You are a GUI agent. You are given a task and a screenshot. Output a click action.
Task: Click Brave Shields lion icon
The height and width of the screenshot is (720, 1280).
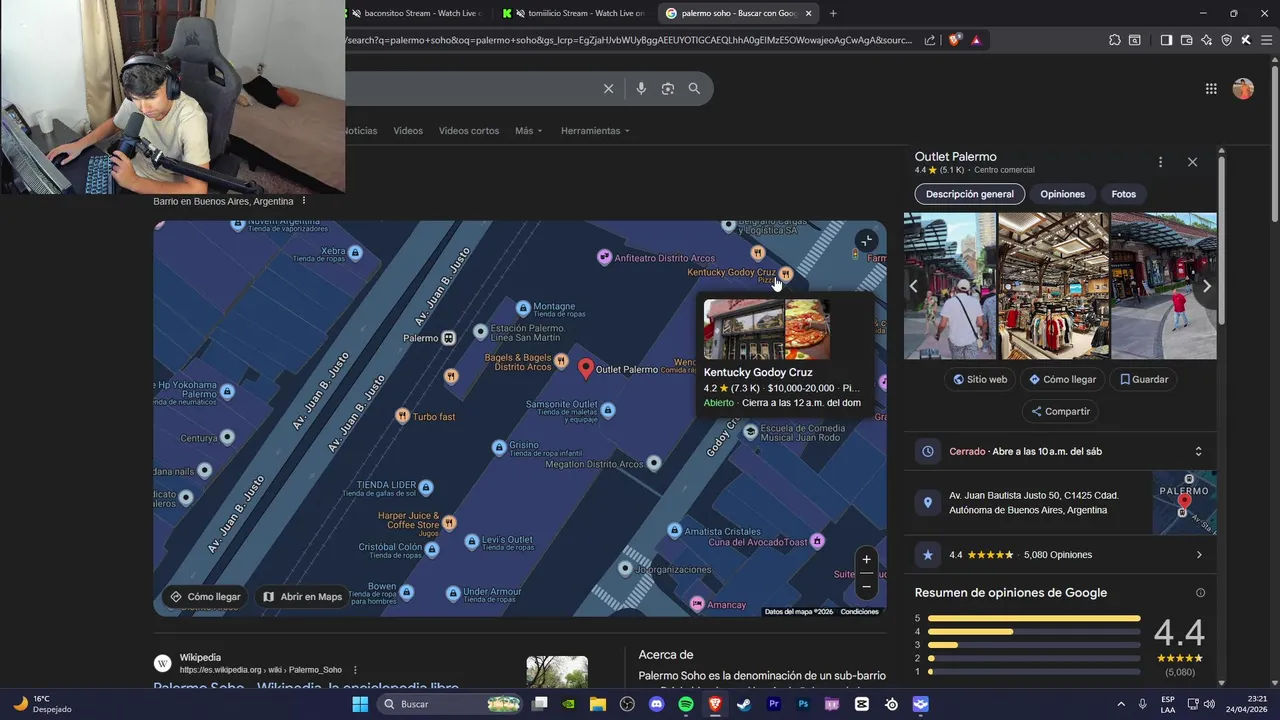(955, 40)
